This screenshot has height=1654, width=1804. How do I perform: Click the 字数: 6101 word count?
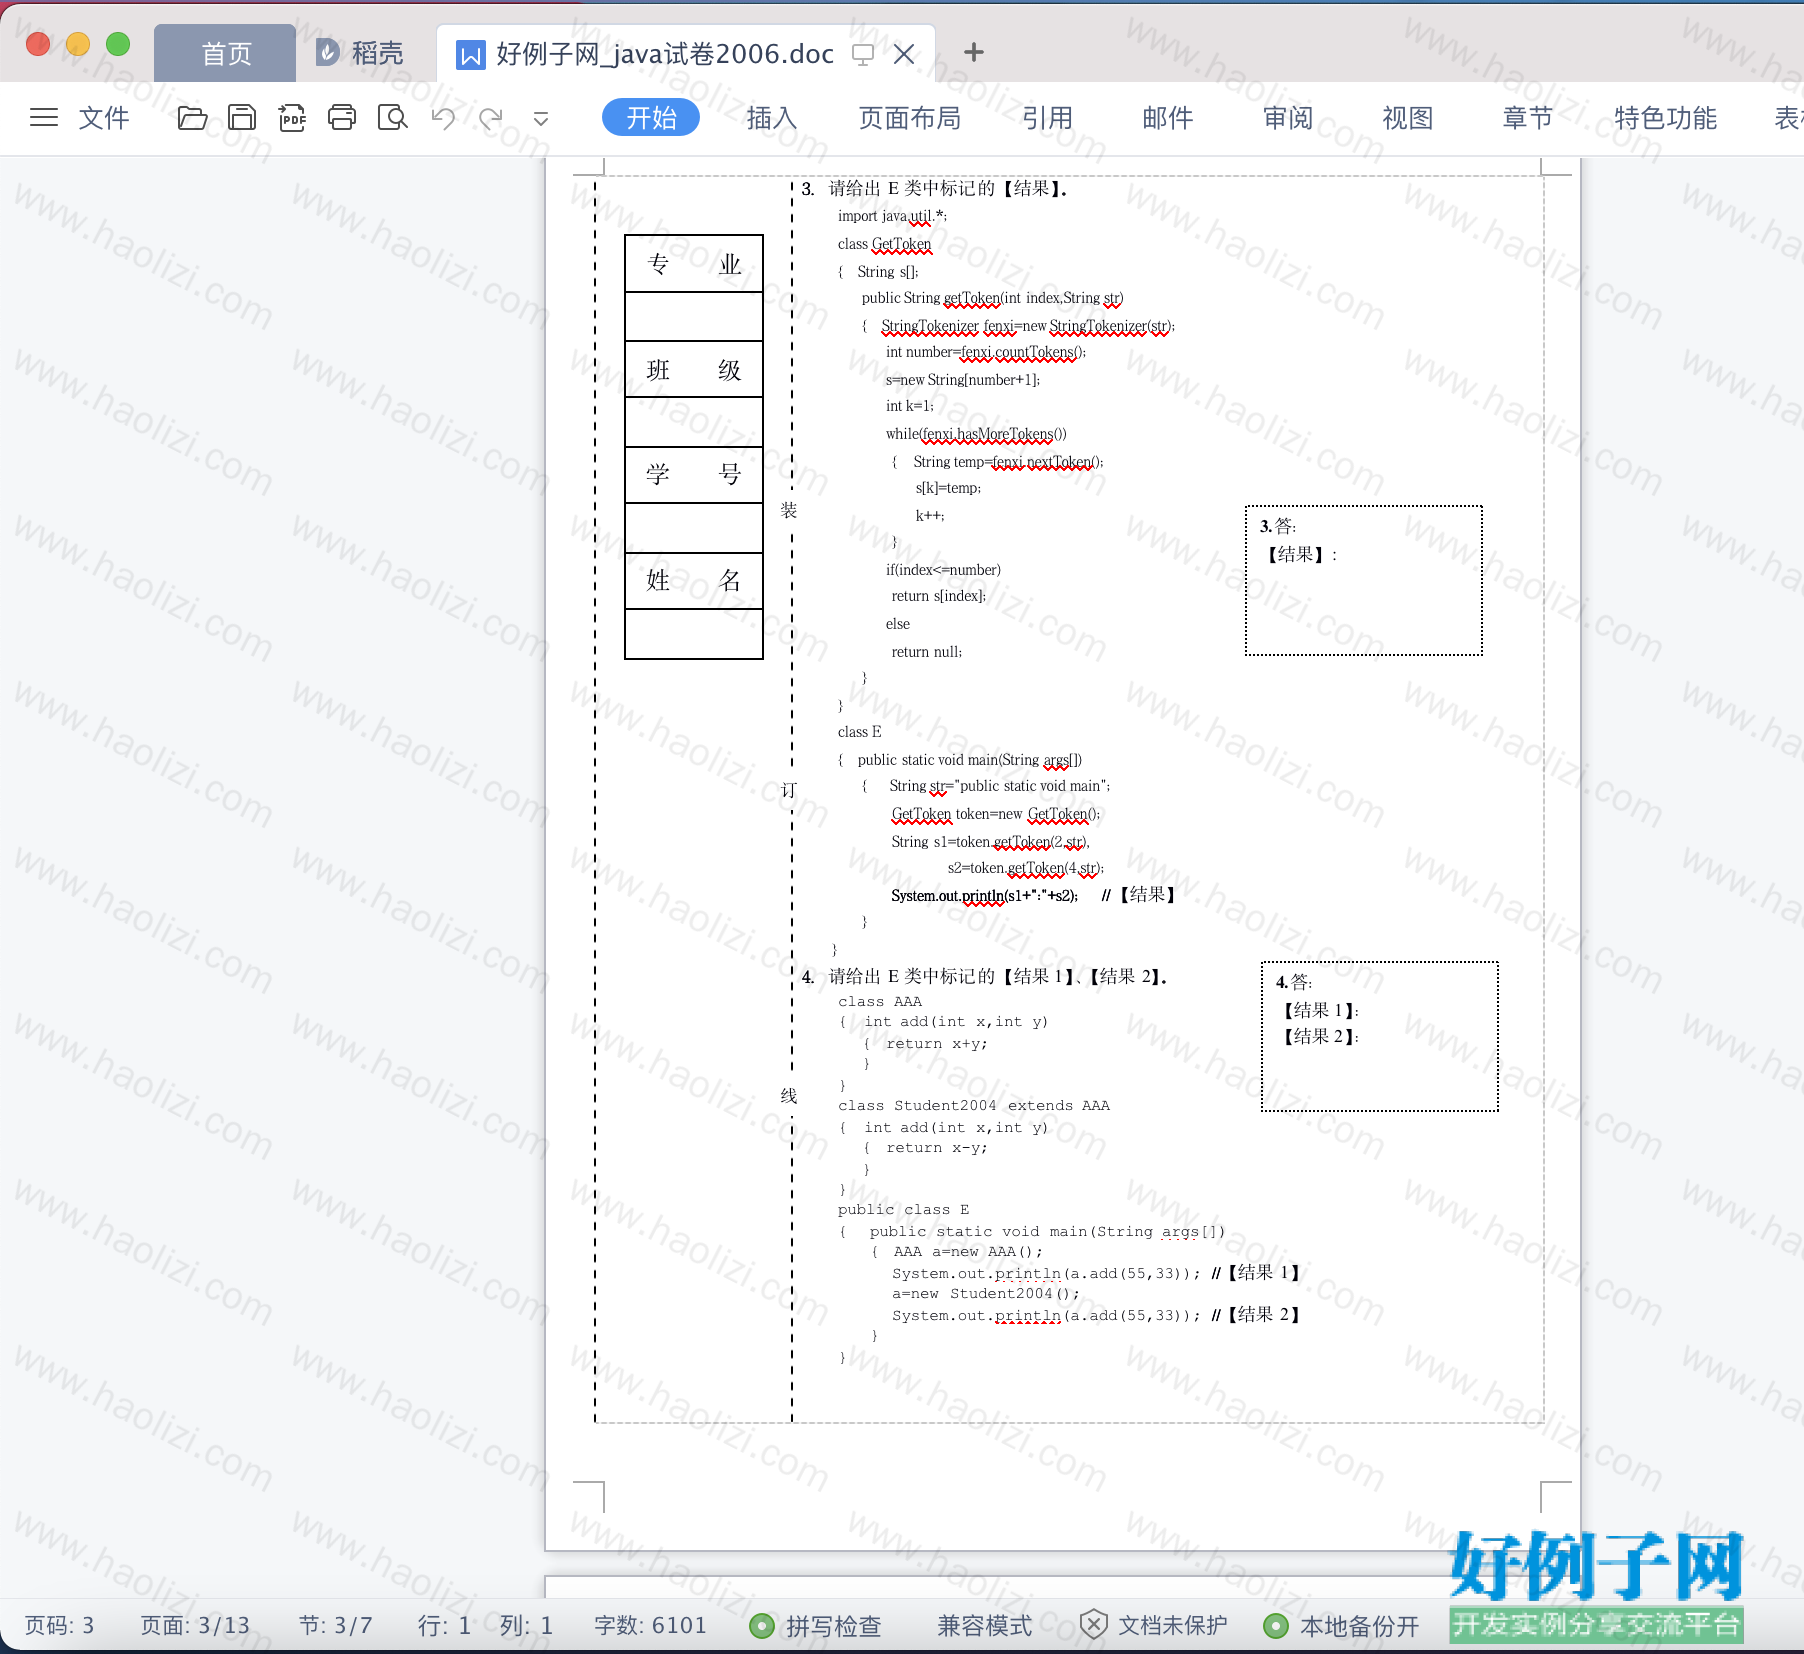click(x=650, y=1626)
